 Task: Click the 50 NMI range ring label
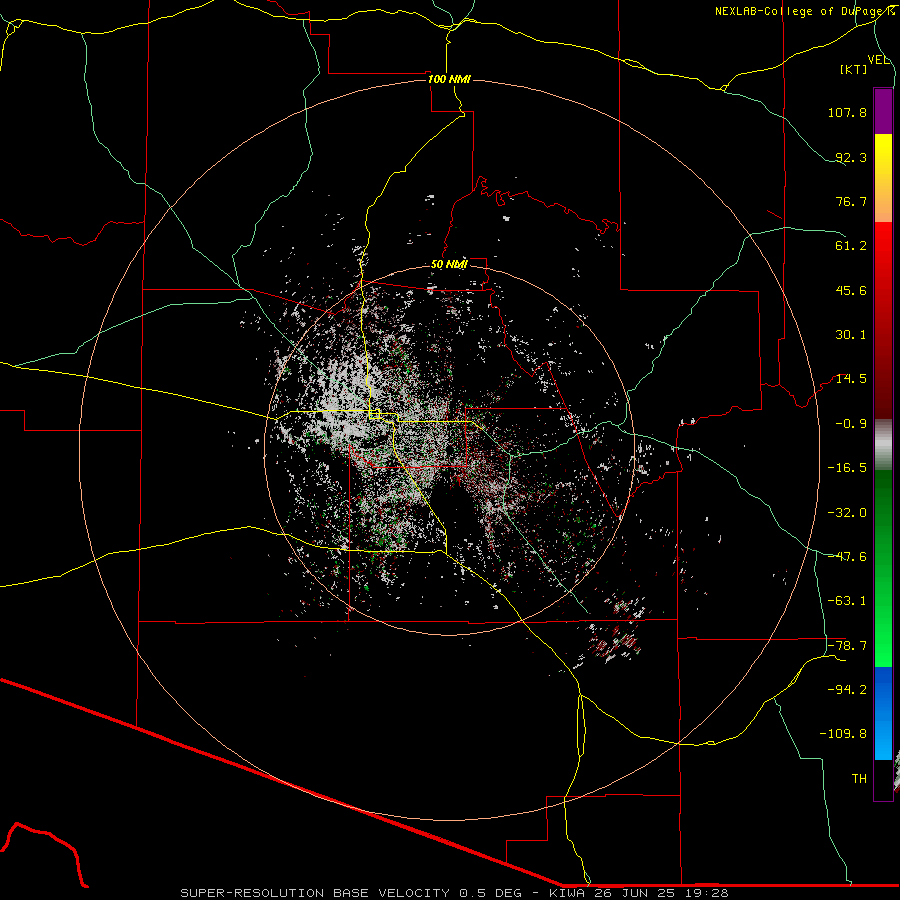click(x=449, y=265)
